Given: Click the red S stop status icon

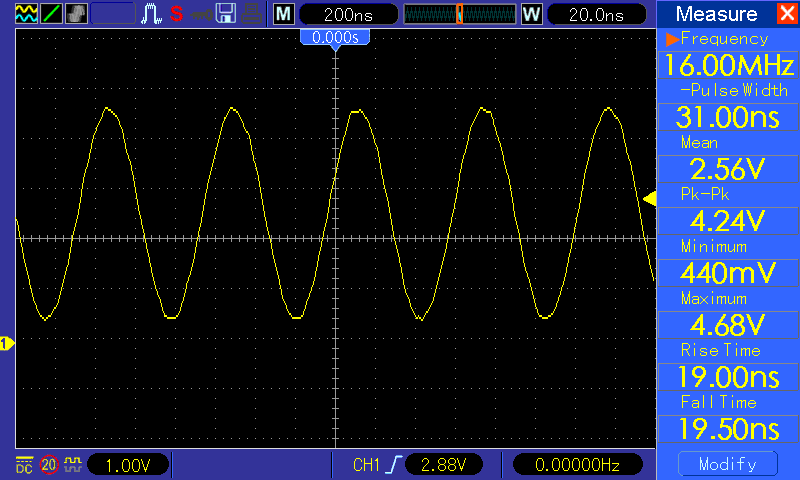Looking at the screenshot, I should point(177,13).
